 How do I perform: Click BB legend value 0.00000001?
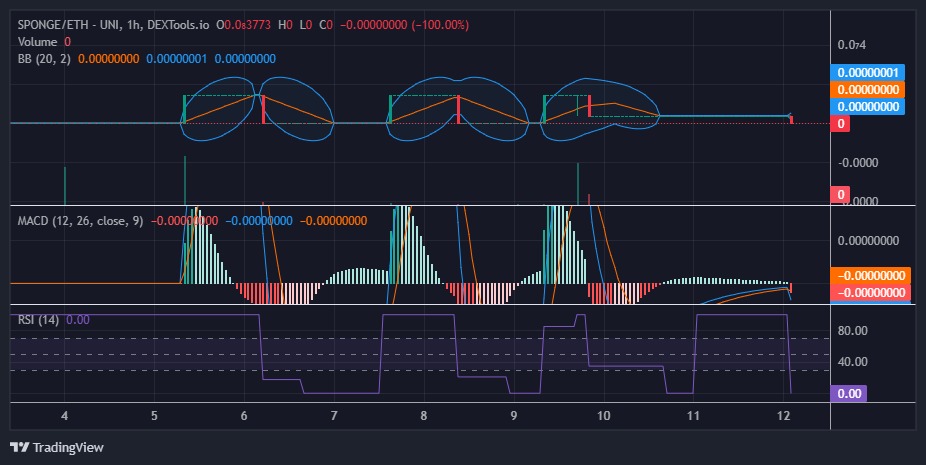(177, 58)
